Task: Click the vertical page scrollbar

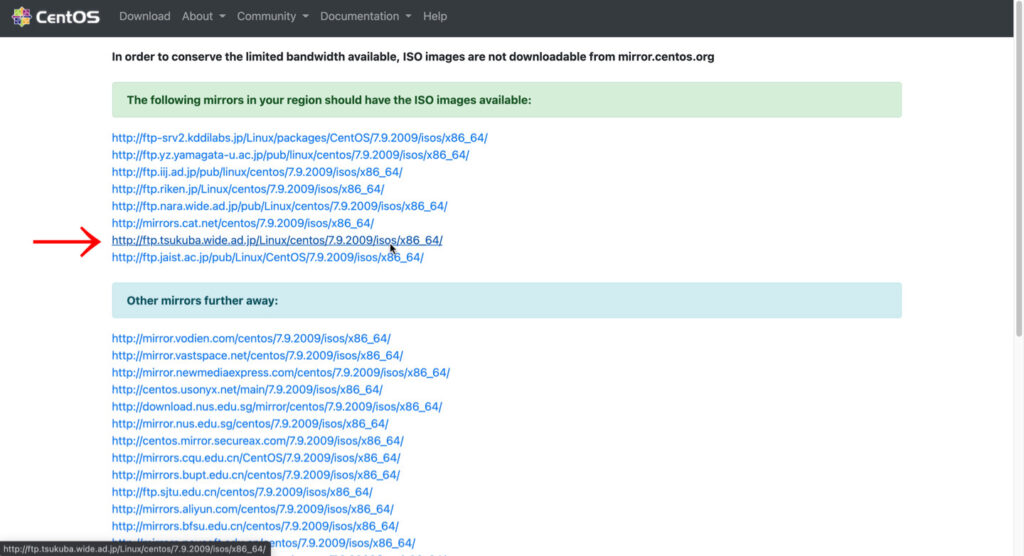Action: (1019, 170)
